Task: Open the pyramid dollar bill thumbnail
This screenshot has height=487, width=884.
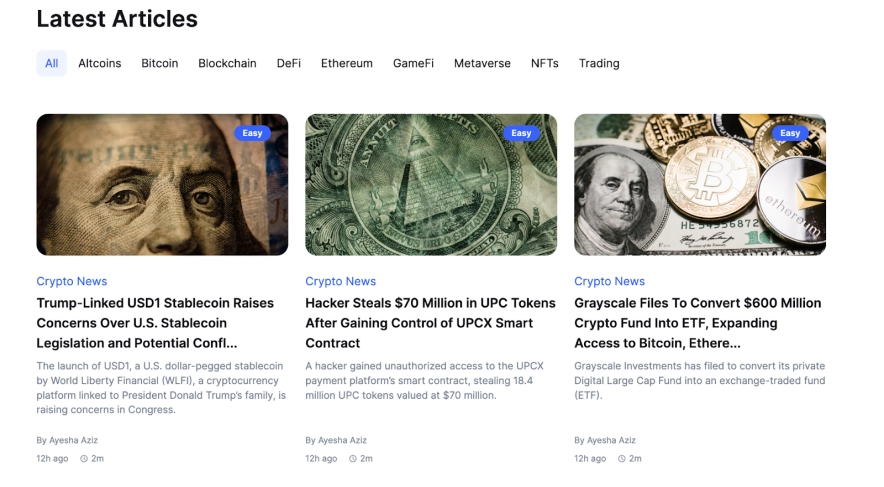Action: (x=431, y=185)
